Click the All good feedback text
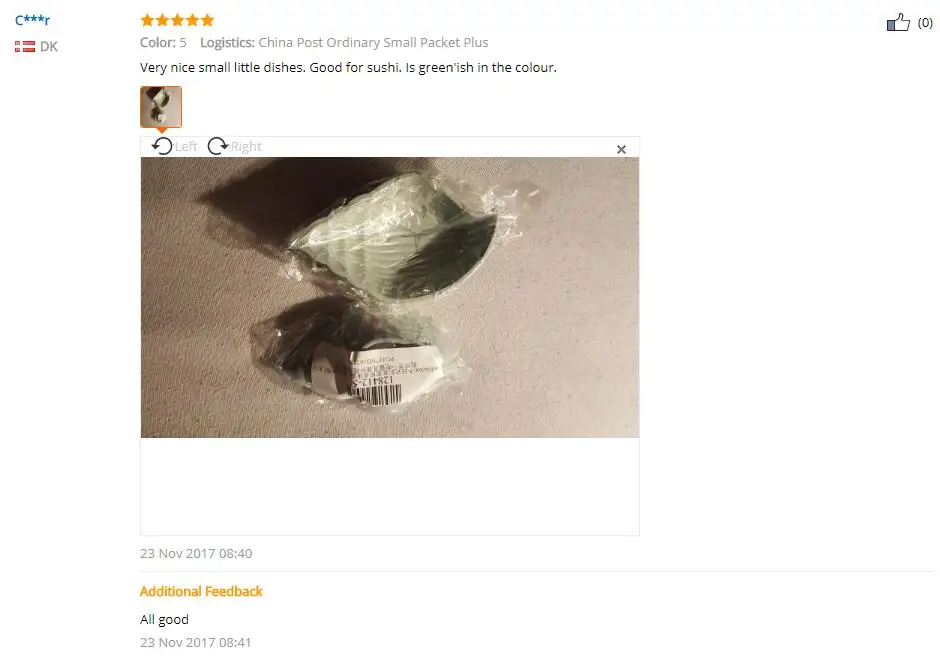Screen dimensions: 940x659 pos(164,619)
